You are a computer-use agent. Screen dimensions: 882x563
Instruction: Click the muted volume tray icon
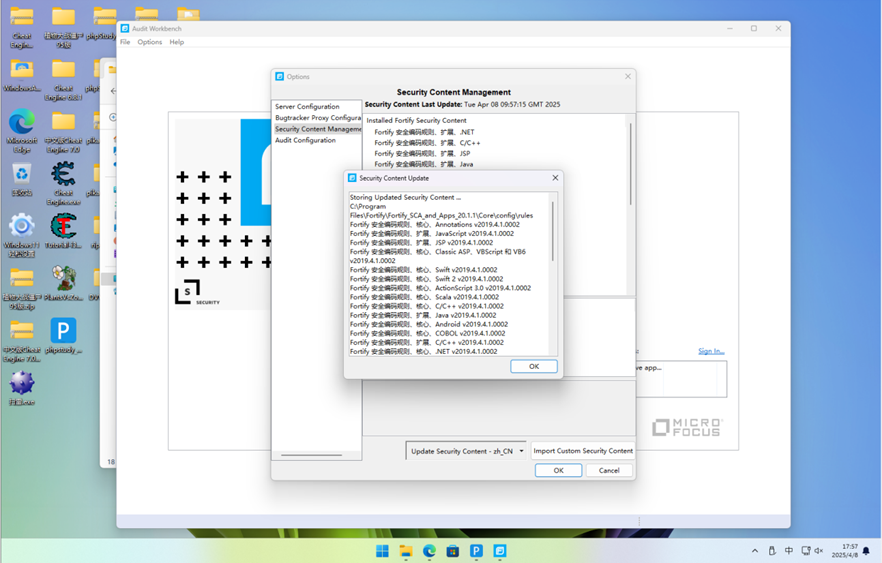click(818, 551)
